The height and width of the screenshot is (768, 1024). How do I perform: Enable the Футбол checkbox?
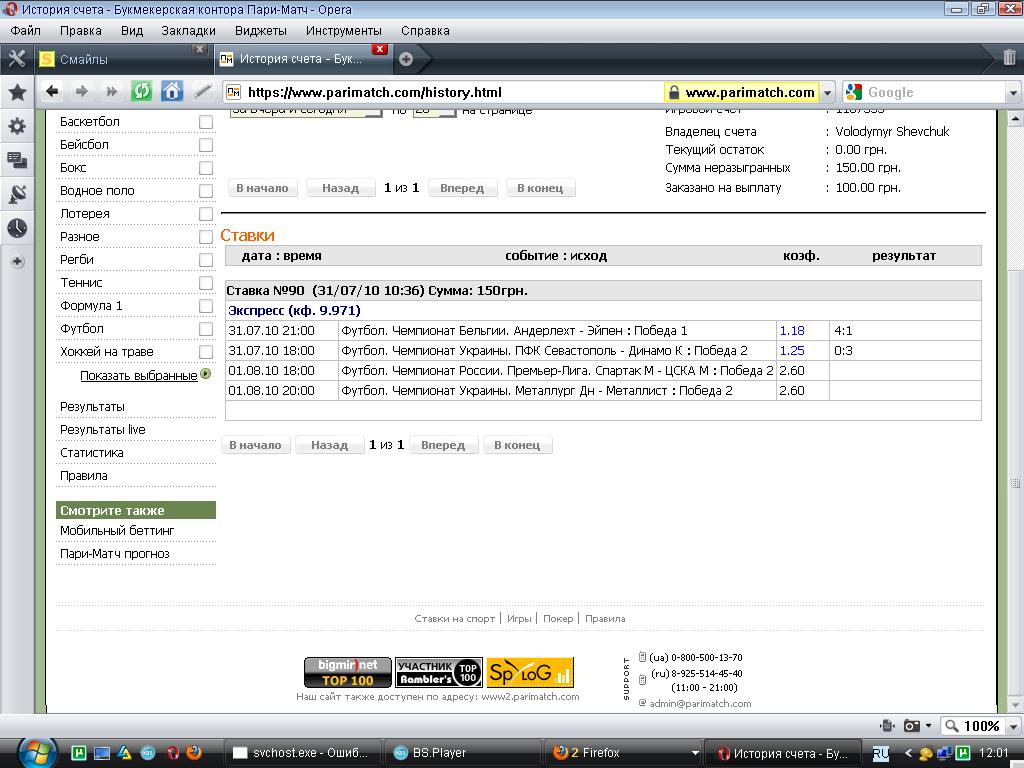coord(206,329)
